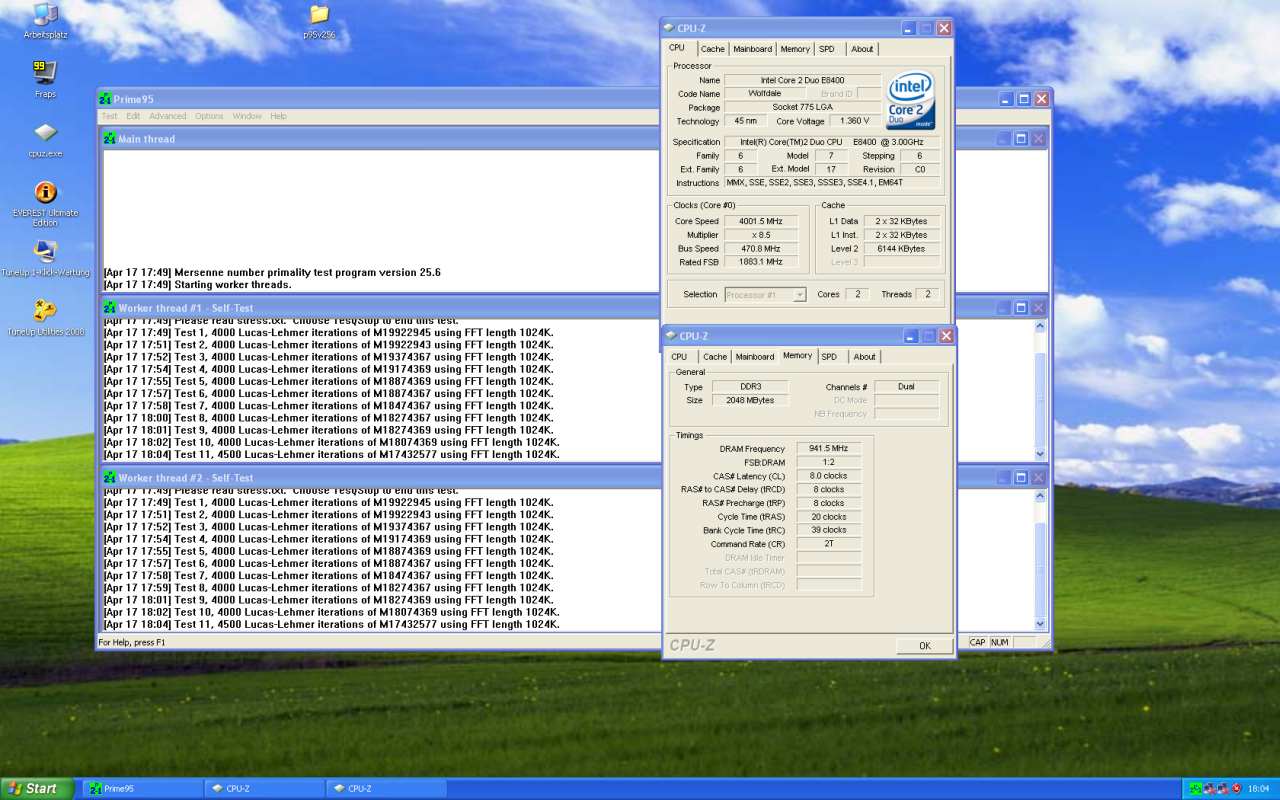Switch to Cache tab in lower CPU-Z

(x=715, y=357)
